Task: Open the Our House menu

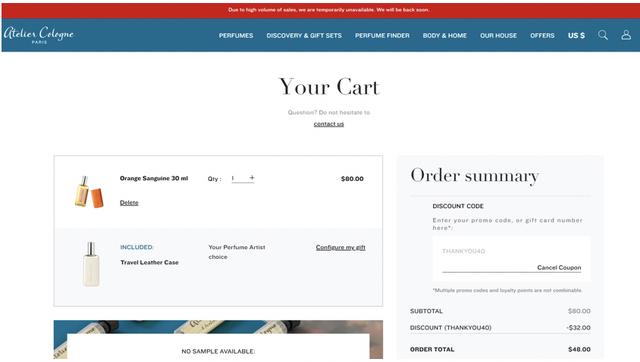Action: pos(498,36)
